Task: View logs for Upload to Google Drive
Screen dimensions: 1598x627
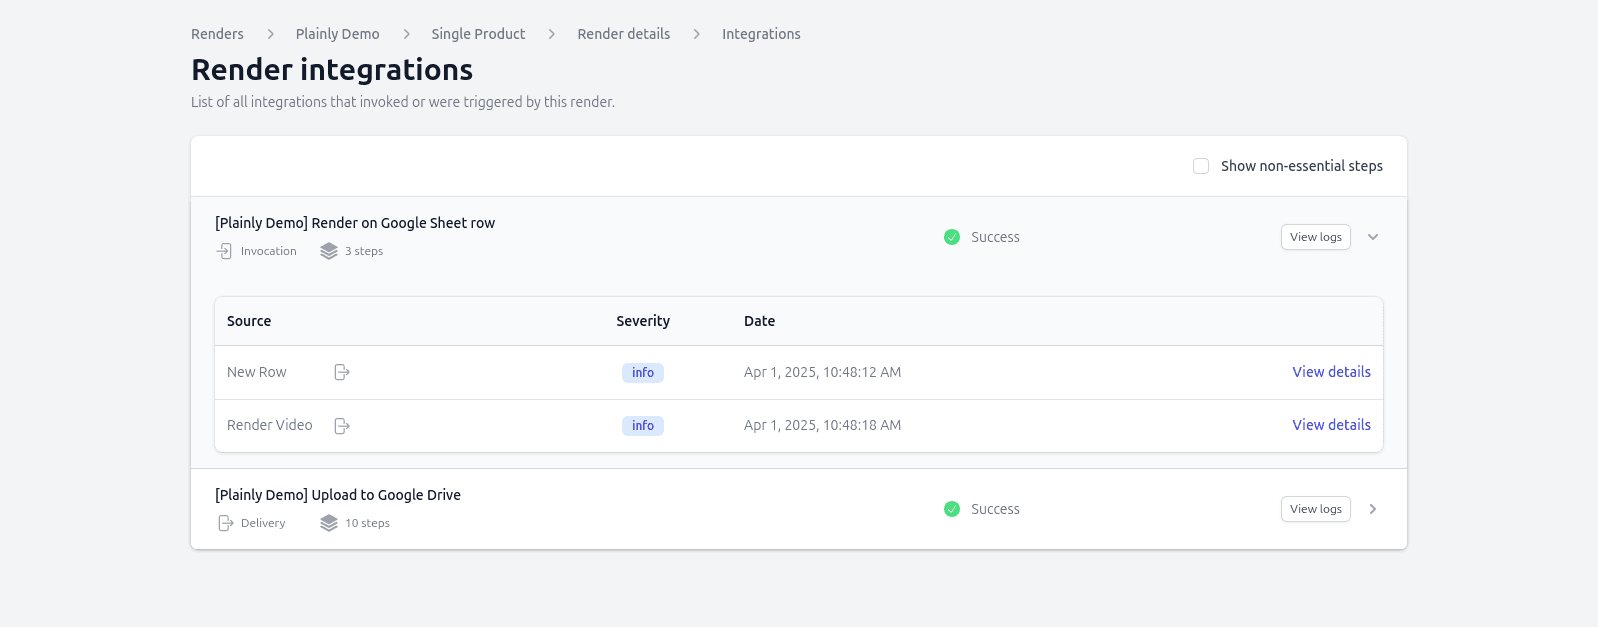Action: point(1316,509)
